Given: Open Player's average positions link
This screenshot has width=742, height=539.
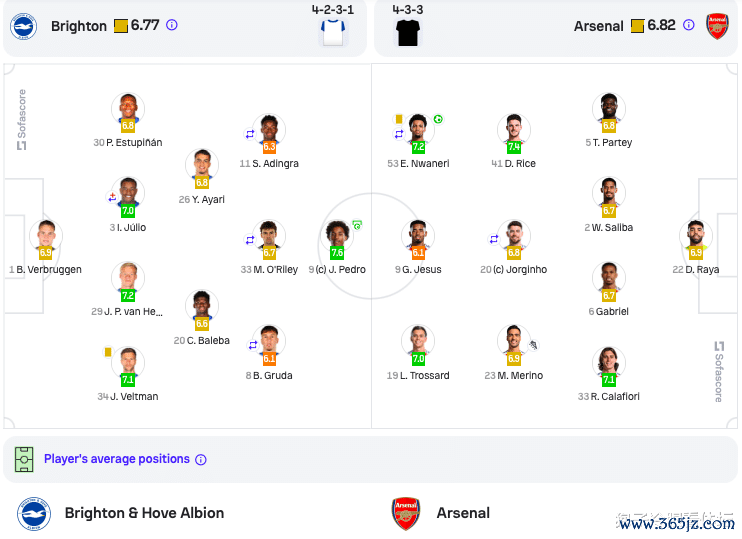Looking at the screenshot, I should 117,459.
